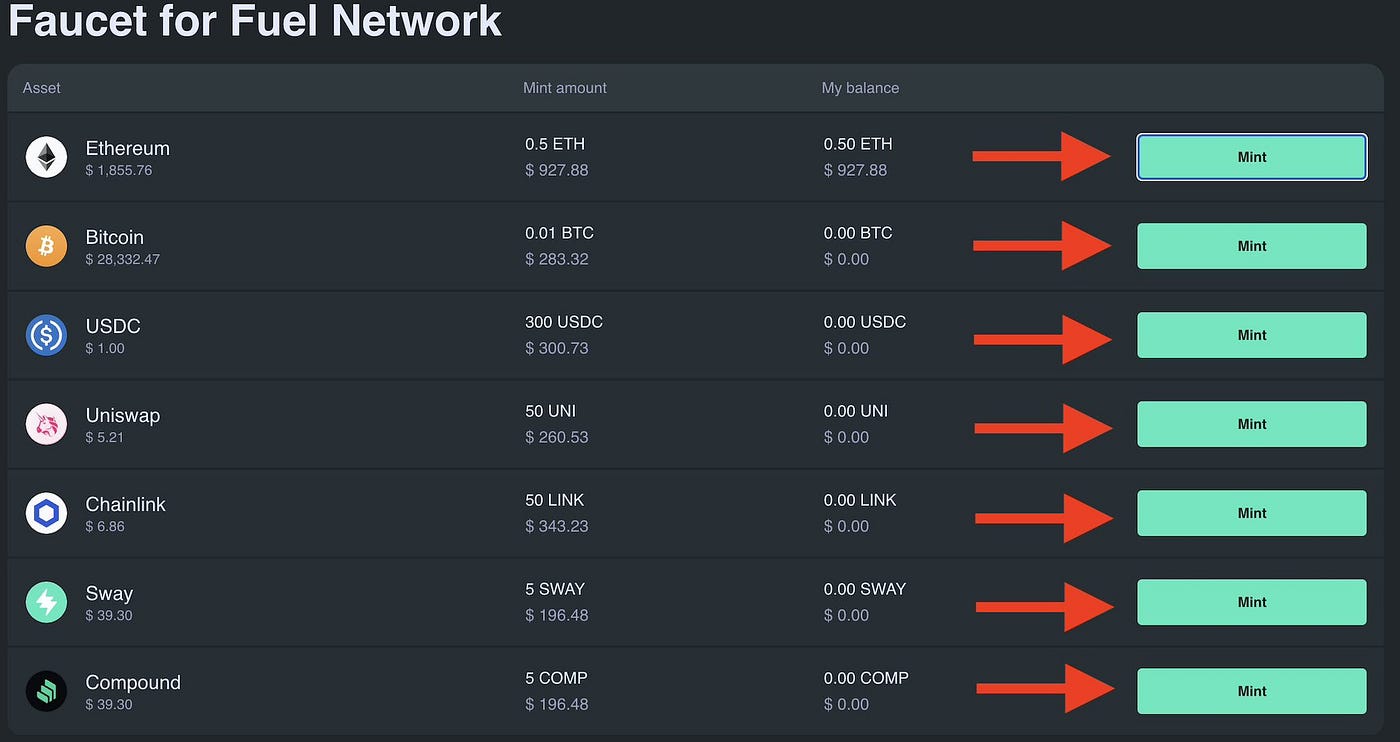Screen dimensions: 1400x742
Task: Click the Faucet for Fuel Network heading
Action: pyautogui.click(x=255, y=20)
